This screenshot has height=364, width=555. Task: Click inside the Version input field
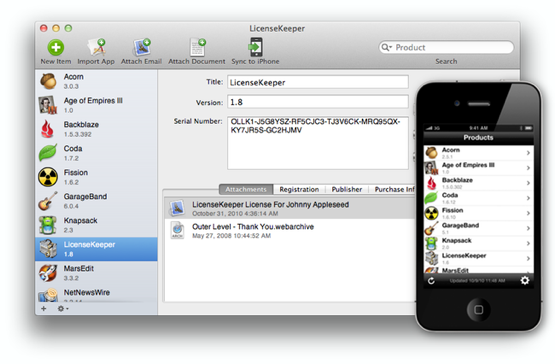click(317, 102)
